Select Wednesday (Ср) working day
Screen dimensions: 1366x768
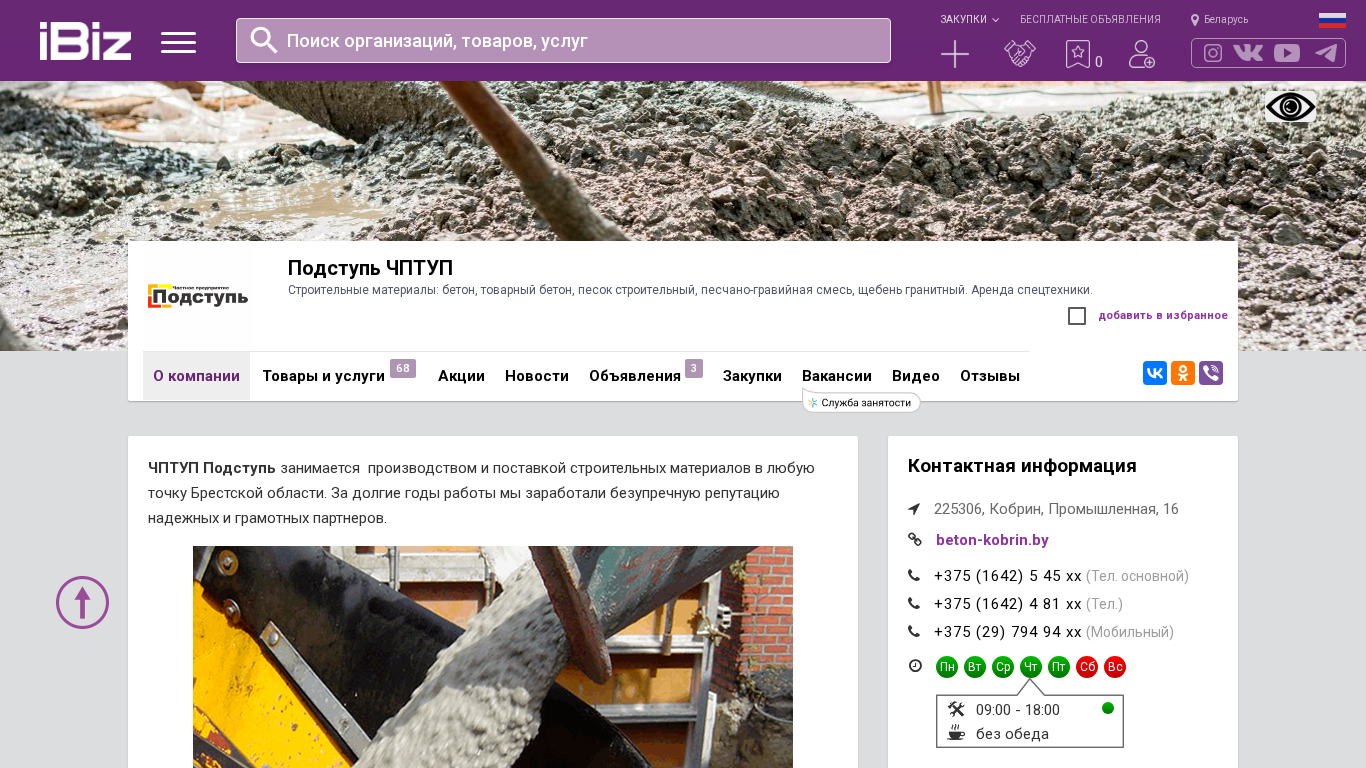[1003, 667]
